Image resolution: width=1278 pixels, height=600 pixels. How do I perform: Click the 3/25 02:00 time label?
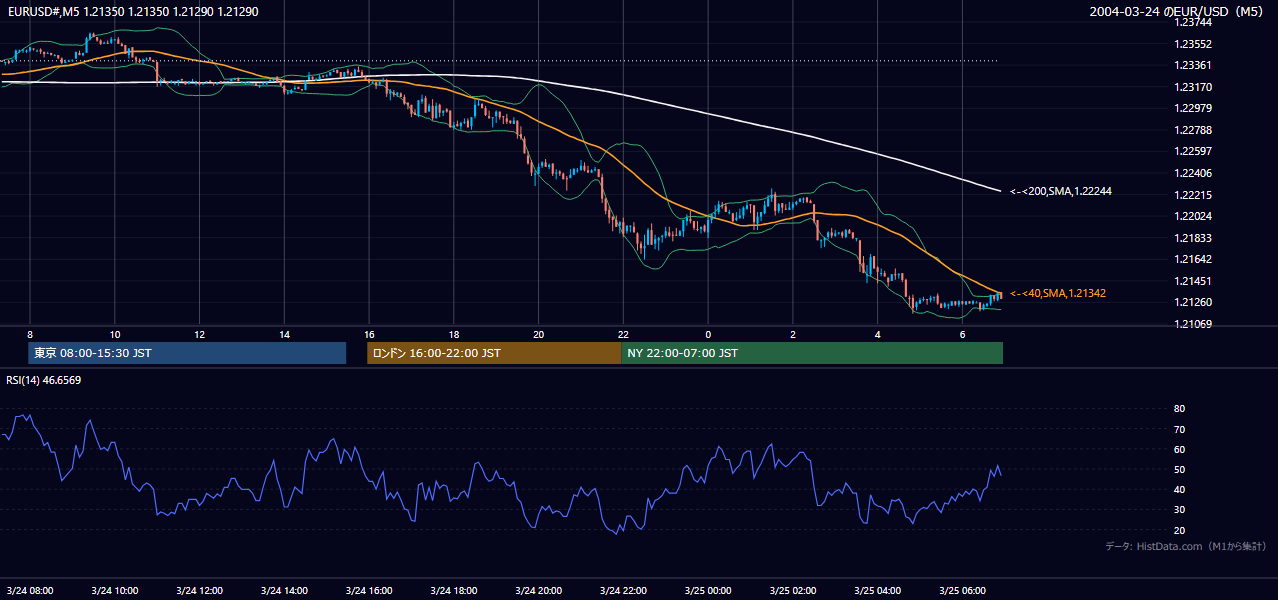(793, 591)
